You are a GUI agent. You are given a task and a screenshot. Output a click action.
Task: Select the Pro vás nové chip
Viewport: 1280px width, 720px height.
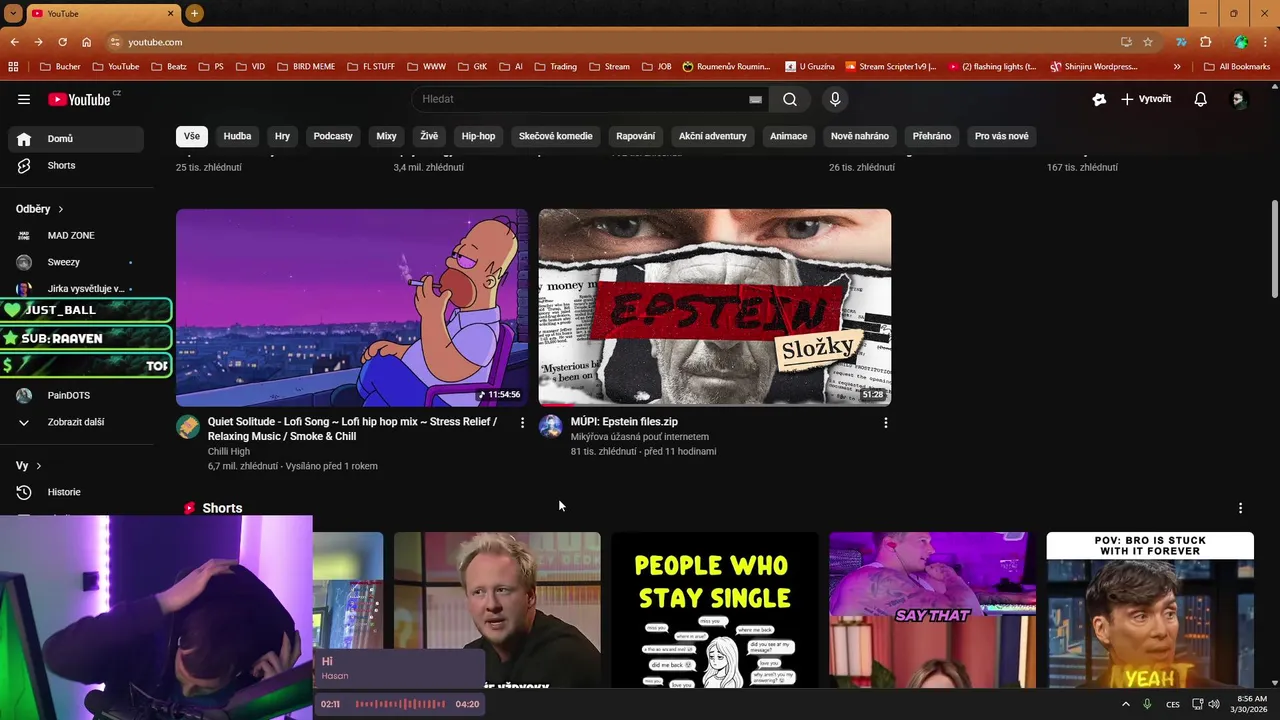1001,136
